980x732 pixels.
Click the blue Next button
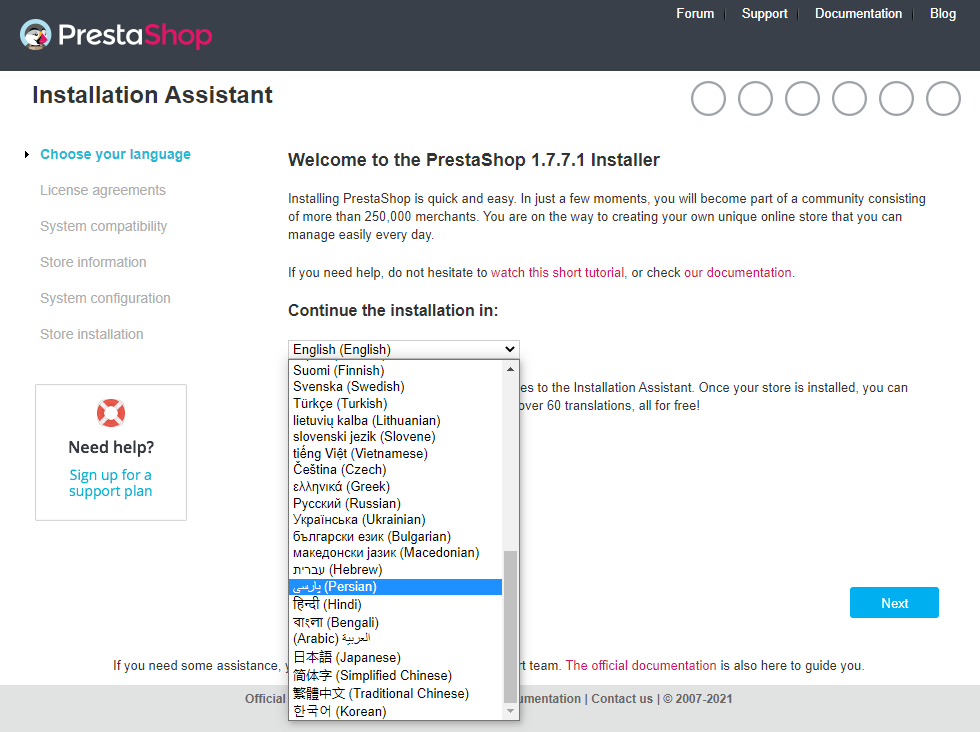[x=894, y=603]
